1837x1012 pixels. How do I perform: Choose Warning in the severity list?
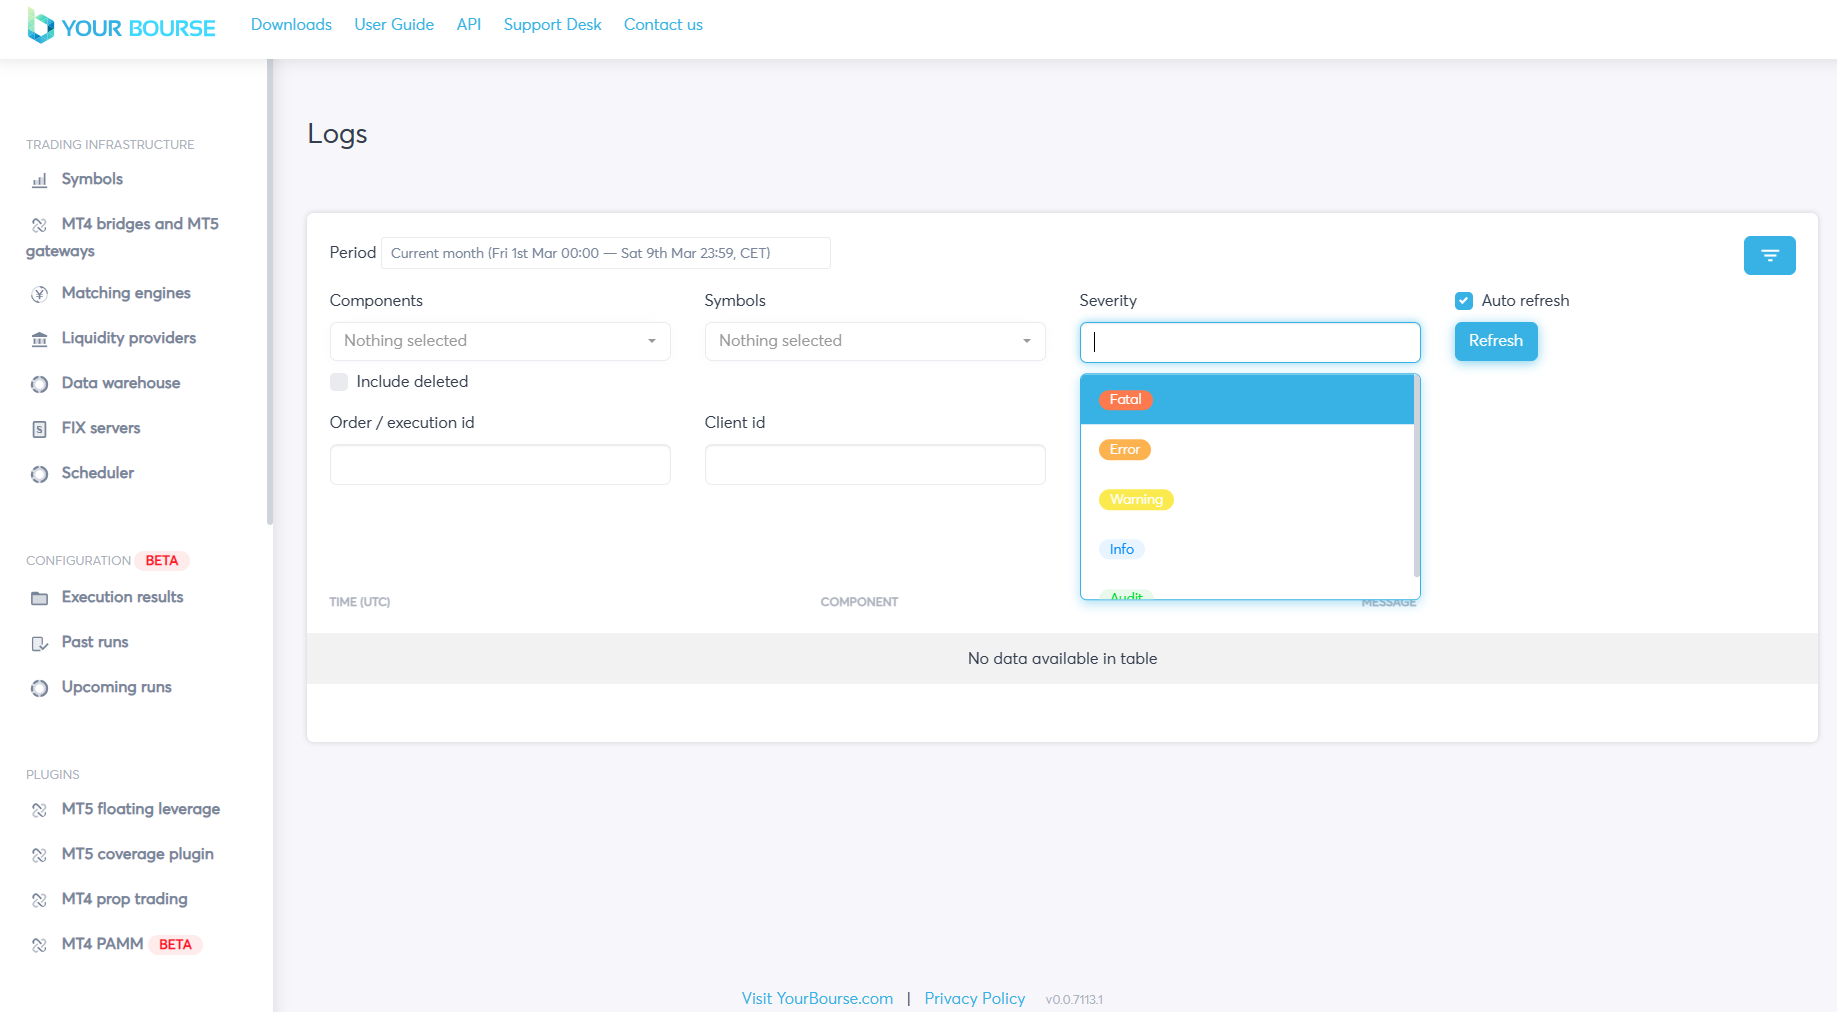[x=1136, y=500]
